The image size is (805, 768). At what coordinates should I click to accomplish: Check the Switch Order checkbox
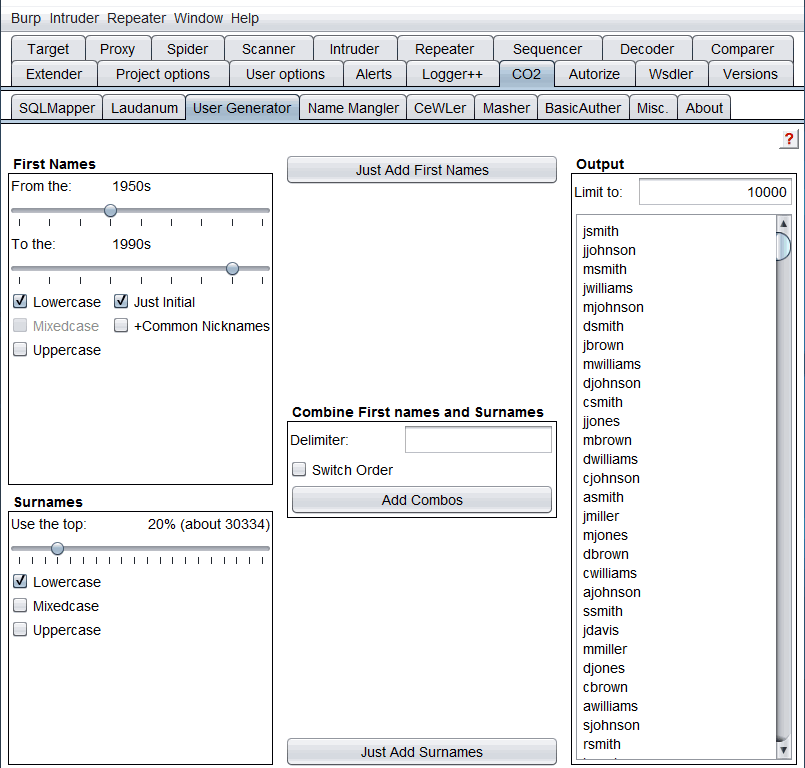point(299,469)
